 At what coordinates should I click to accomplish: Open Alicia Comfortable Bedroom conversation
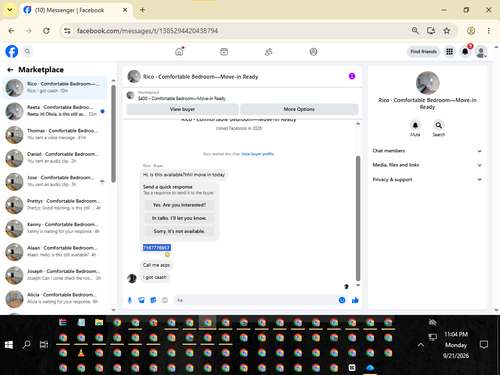coord(55,298)
